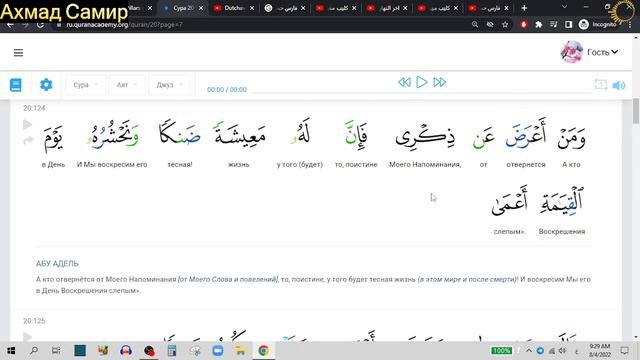Click the ayah number 20:124
Viewport: 640px width, 360px height.
click(34, 108)
